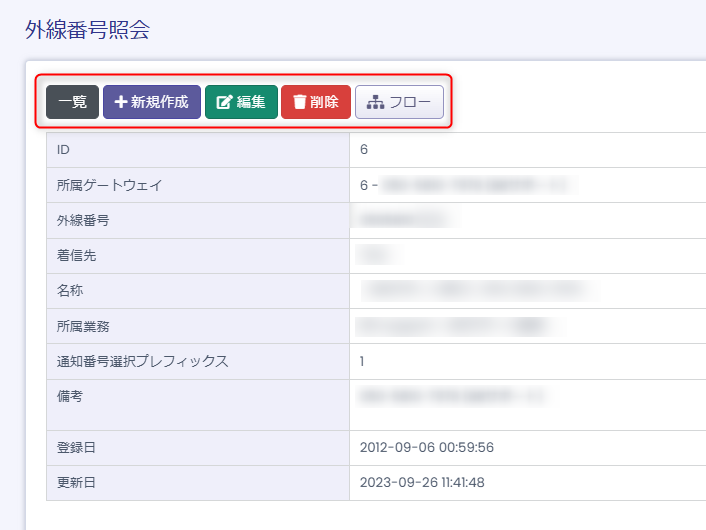Click the 所属ゲートウェイ row label

(109, 185)
